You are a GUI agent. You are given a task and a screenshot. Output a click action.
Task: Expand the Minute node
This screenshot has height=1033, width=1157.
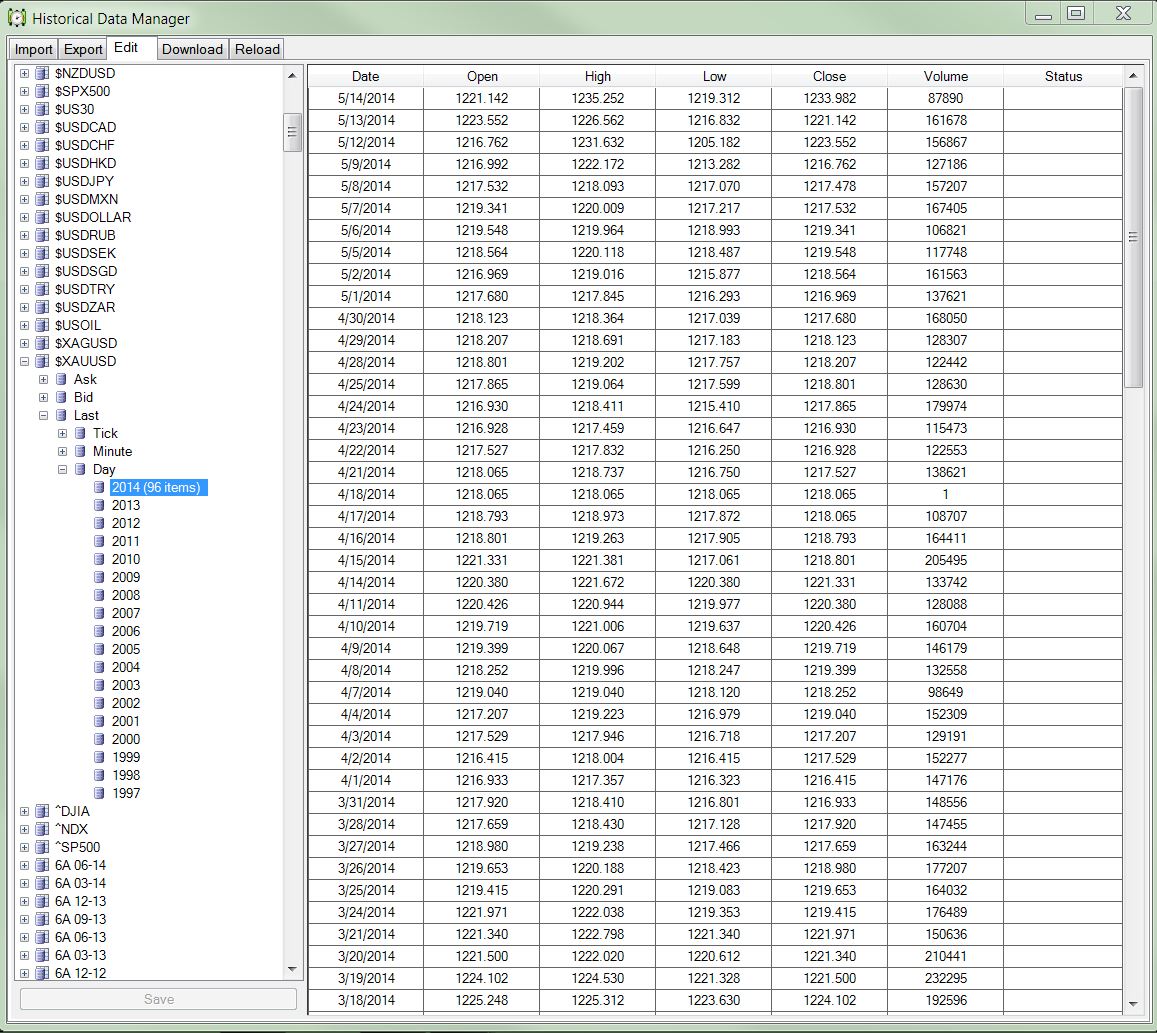click(x=63, y=452)
